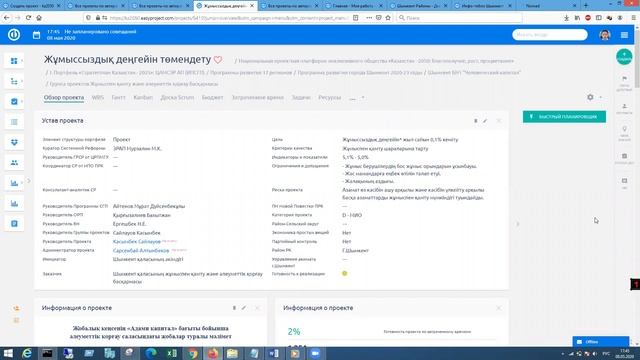Image resolution: width=640 pixels, height=360 pixels.
Task: Click the drag handle on Устав проекта
Action: point(476,121)
